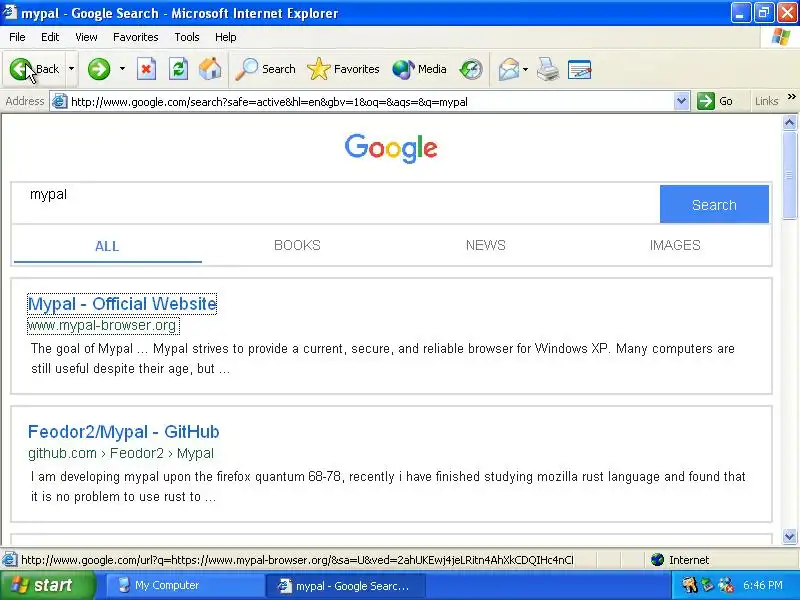Screen dimensions: 800x600
Task: Switch to the IMAGES tab
Action: coord(675,245)
